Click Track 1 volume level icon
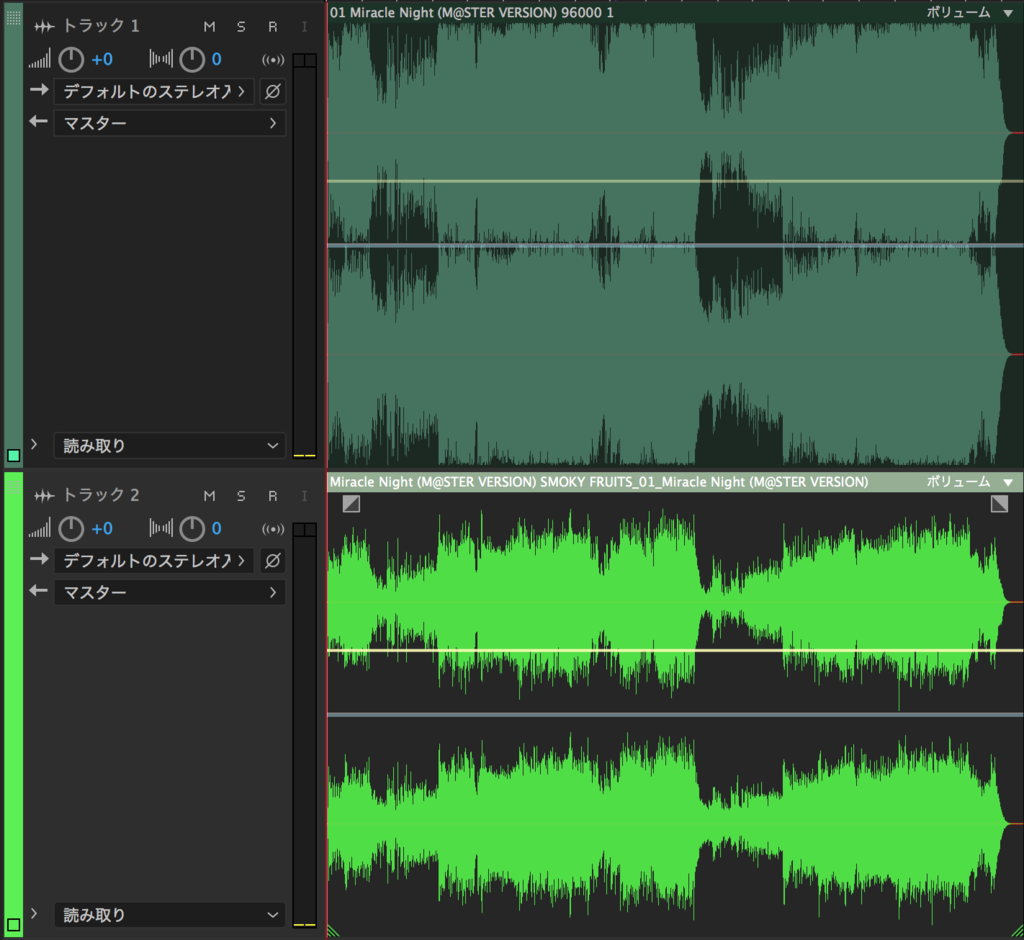Image resolution: width=1024 pixels, height=940 pixels. [39, 59]
